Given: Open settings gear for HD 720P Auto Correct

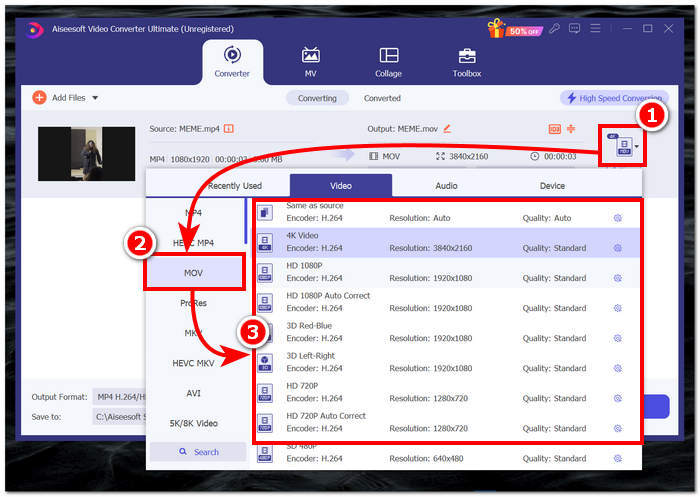Looking at the screenshot, I should pyautogui.click(x=618, y=428).
